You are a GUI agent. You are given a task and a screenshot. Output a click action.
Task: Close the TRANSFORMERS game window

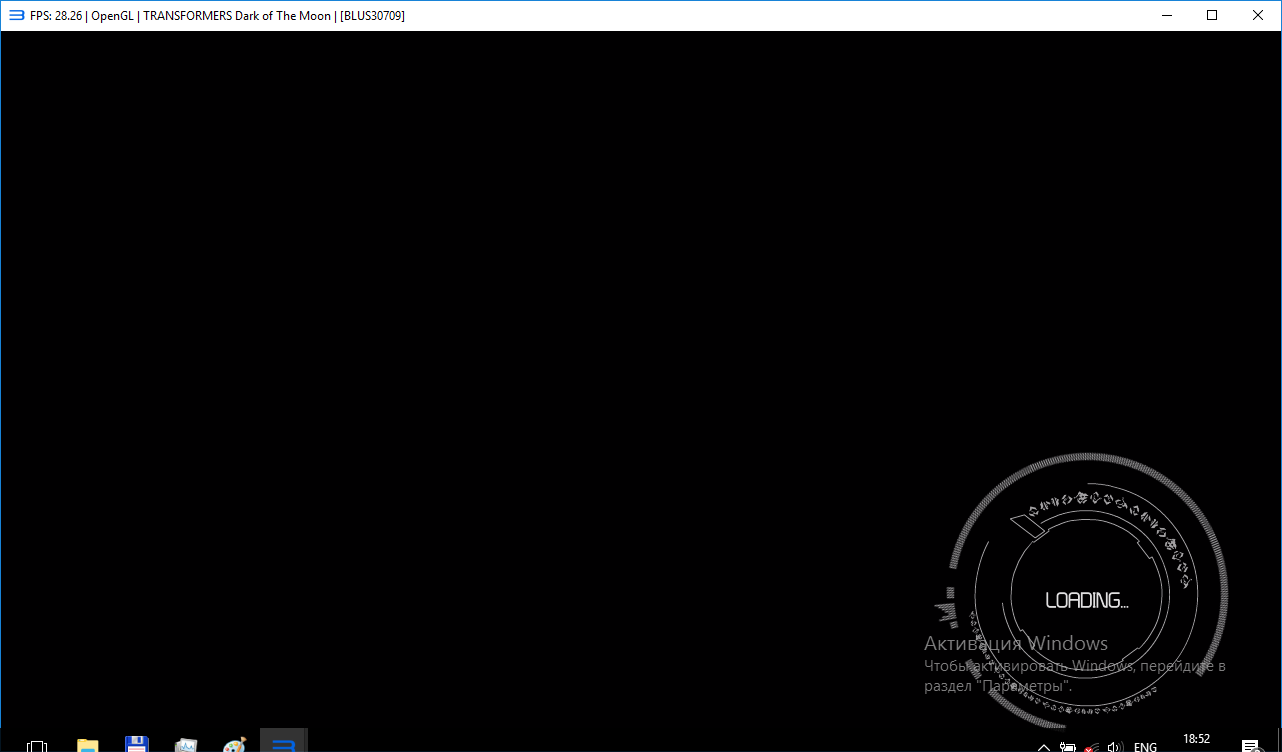point(1258,15)
